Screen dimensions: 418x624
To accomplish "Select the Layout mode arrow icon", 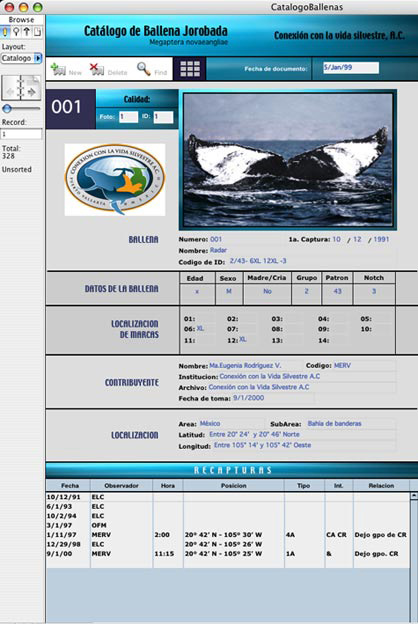I will (x=26, y=31).
